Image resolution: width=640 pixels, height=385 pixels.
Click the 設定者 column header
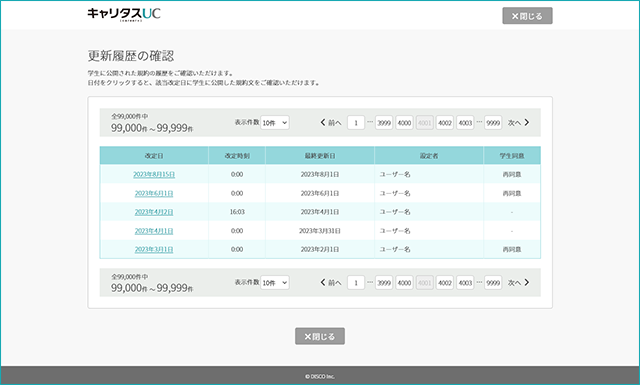tap(429, 156)
